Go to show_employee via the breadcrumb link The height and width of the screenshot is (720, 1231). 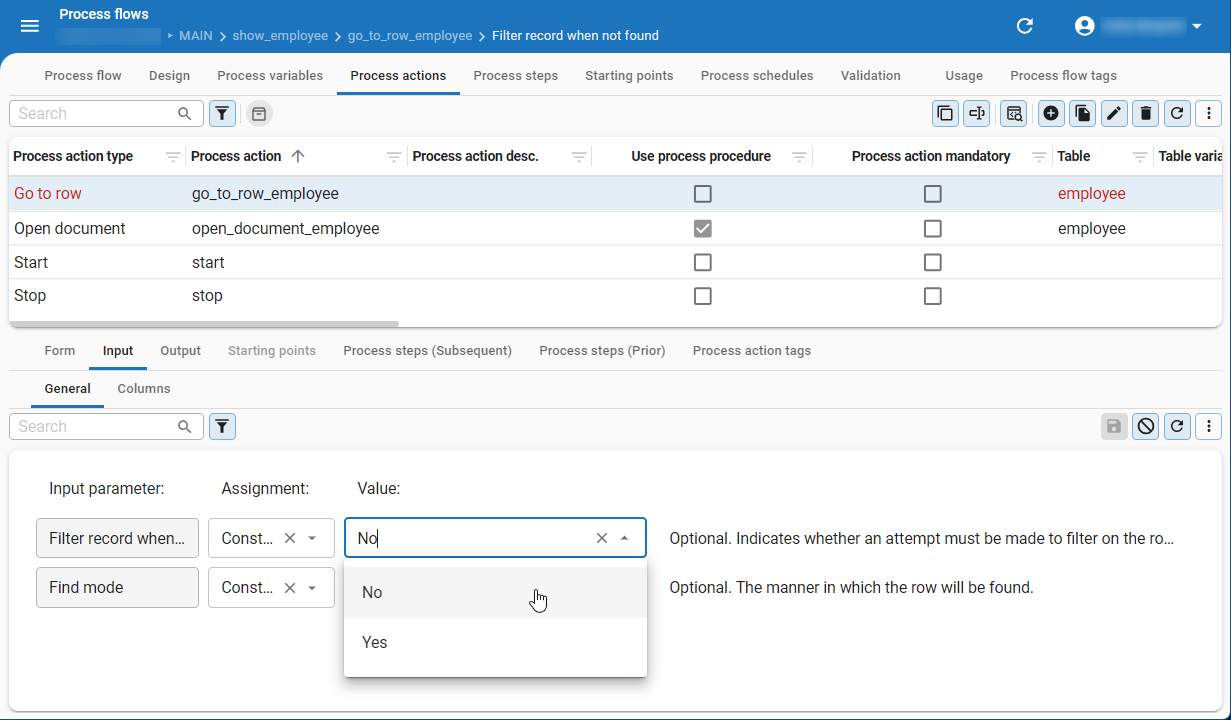[x=280, y=34]
